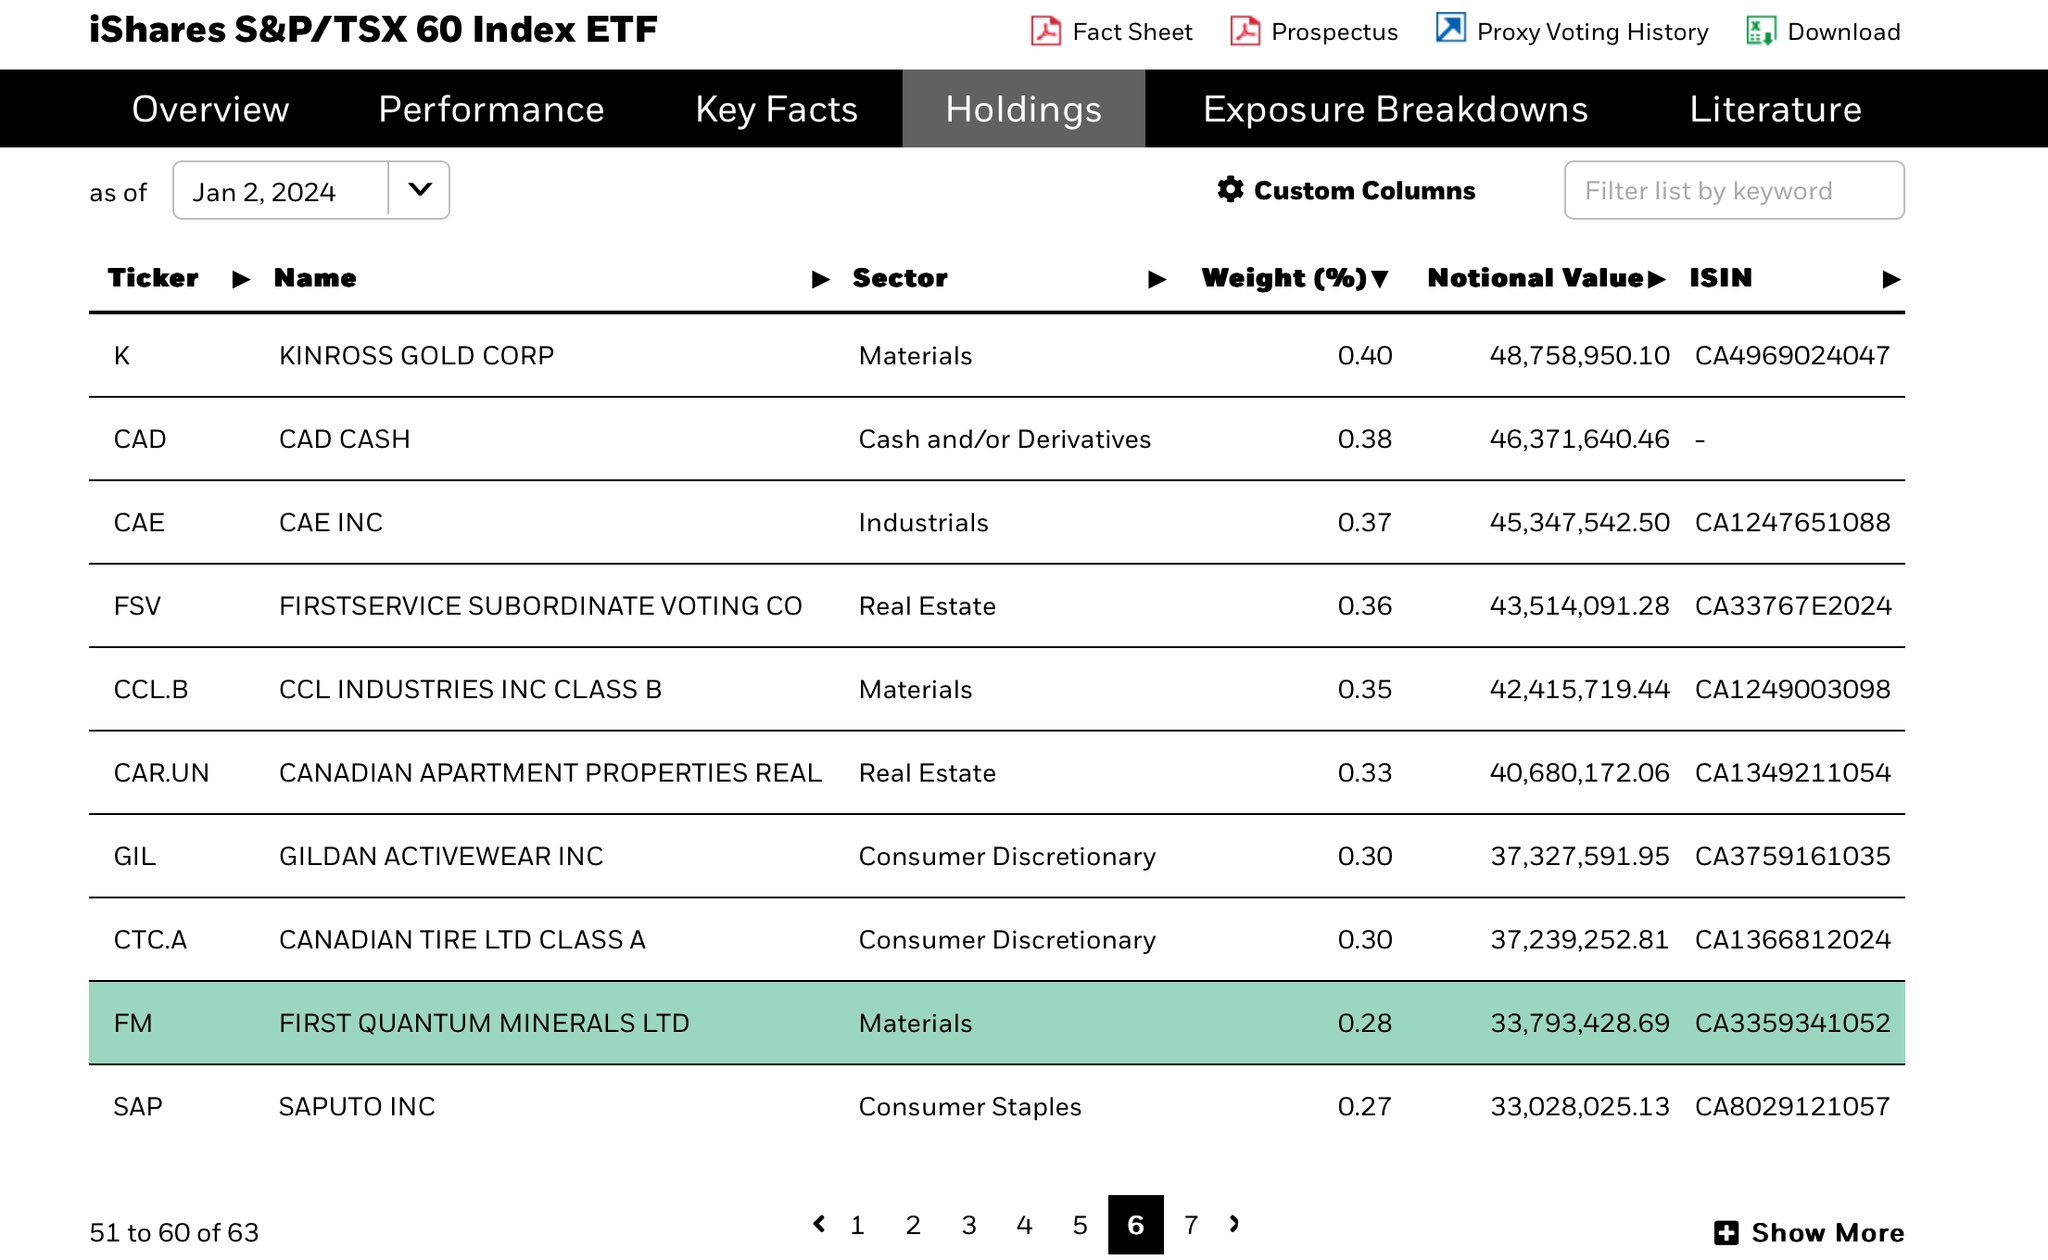This screenshot has height=1260, width=2048.
Task: Click the Notional Value column header
Action: [1536, 278]
